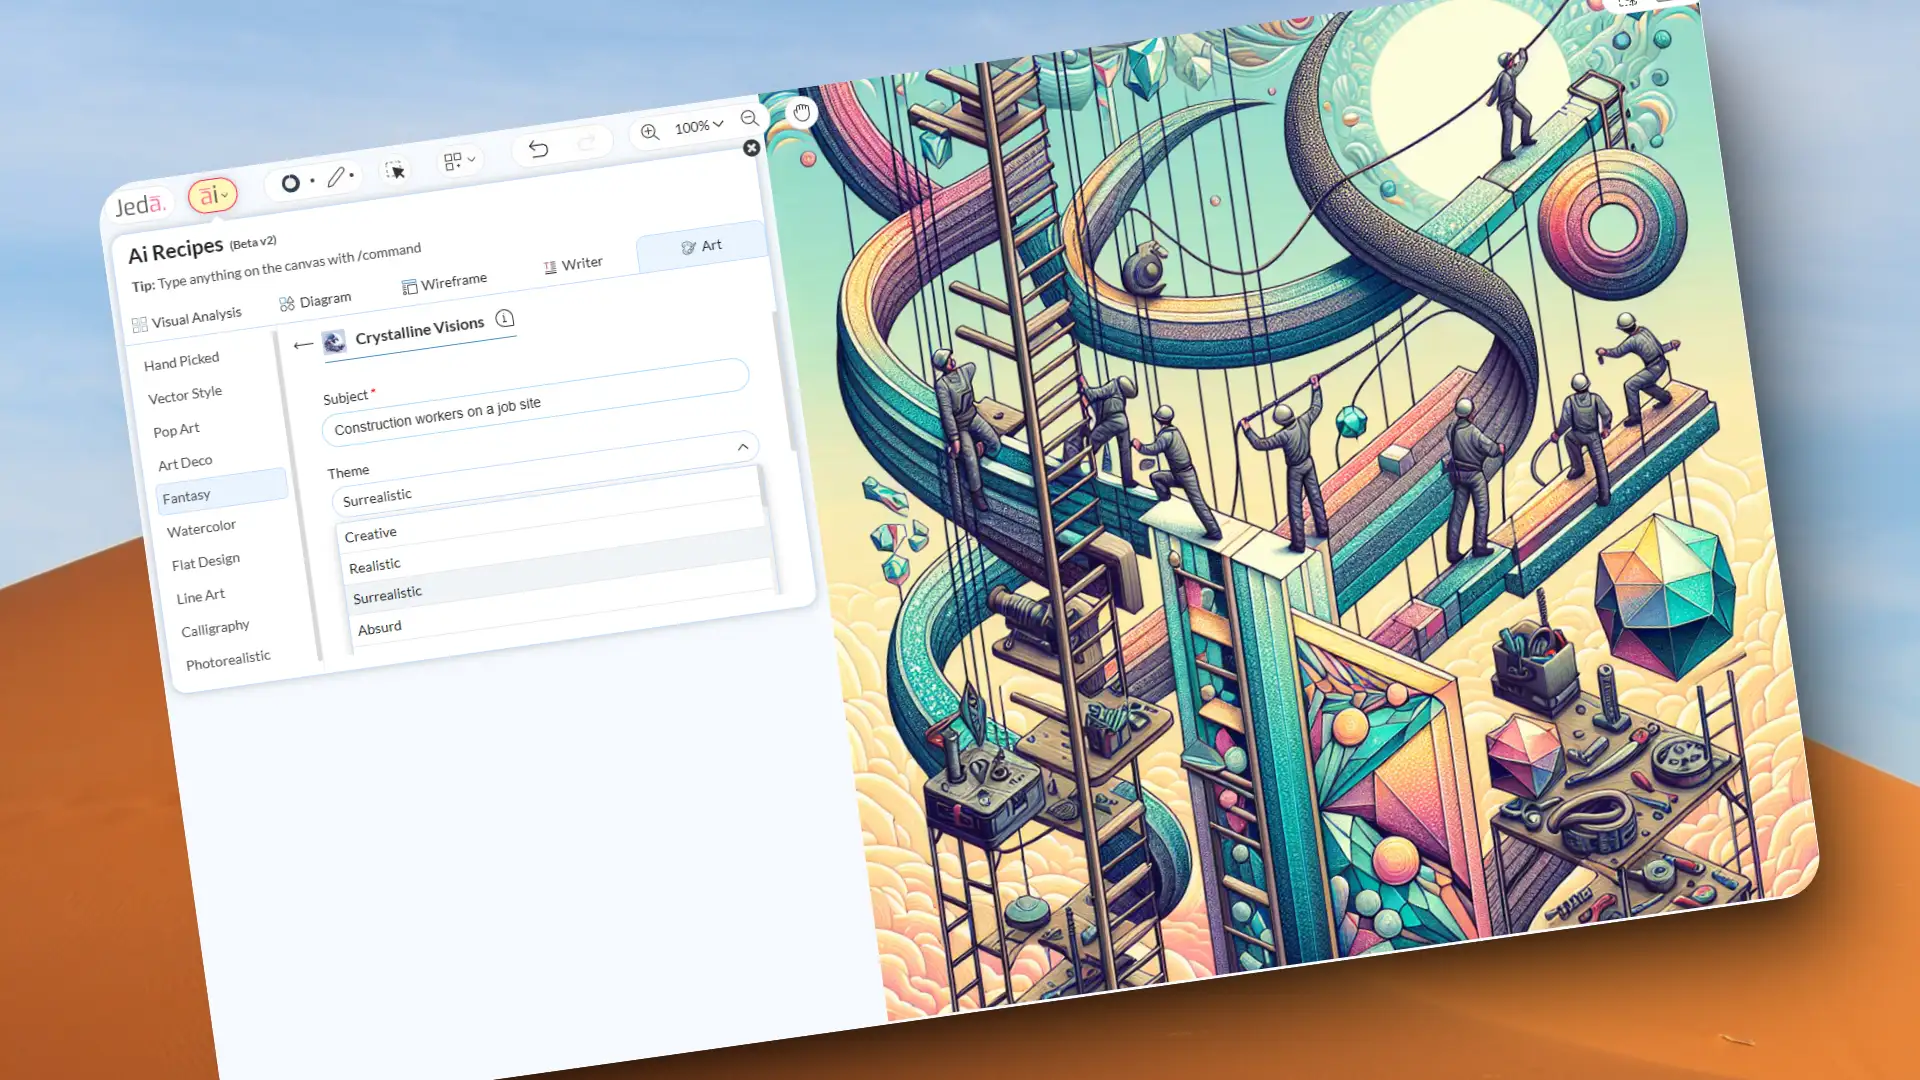
Task: Collapse the Theme dropdown chevron
Action: coord(743,447)
